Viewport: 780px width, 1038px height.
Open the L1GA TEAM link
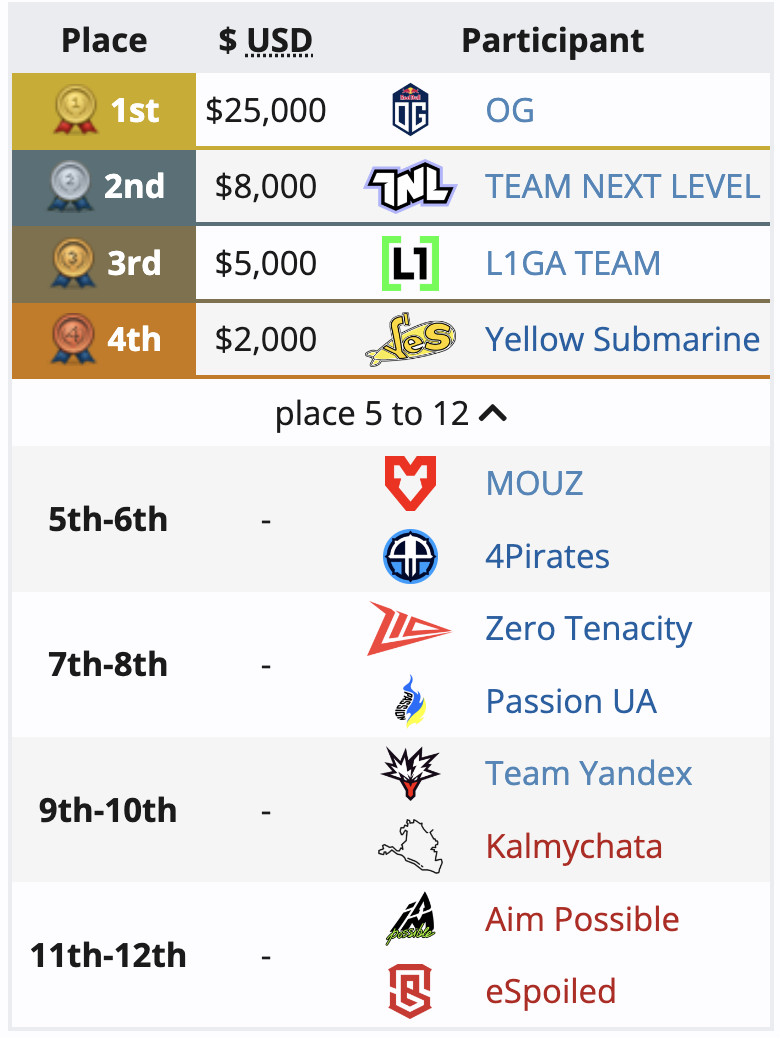click(573, 263)
